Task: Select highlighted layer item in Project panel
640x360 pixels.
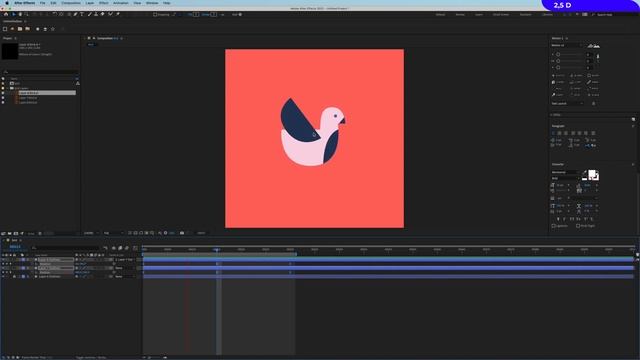Action: [47, 93]
